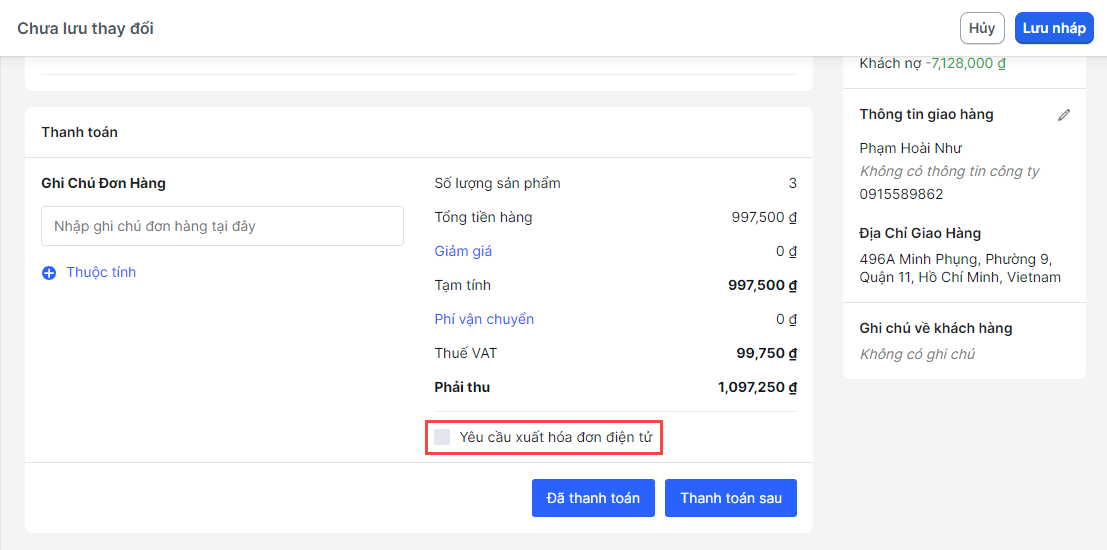Click the Khách nợ amount -7,128,000
This screenshot has height=550, width=1107.
pos(965,63)
